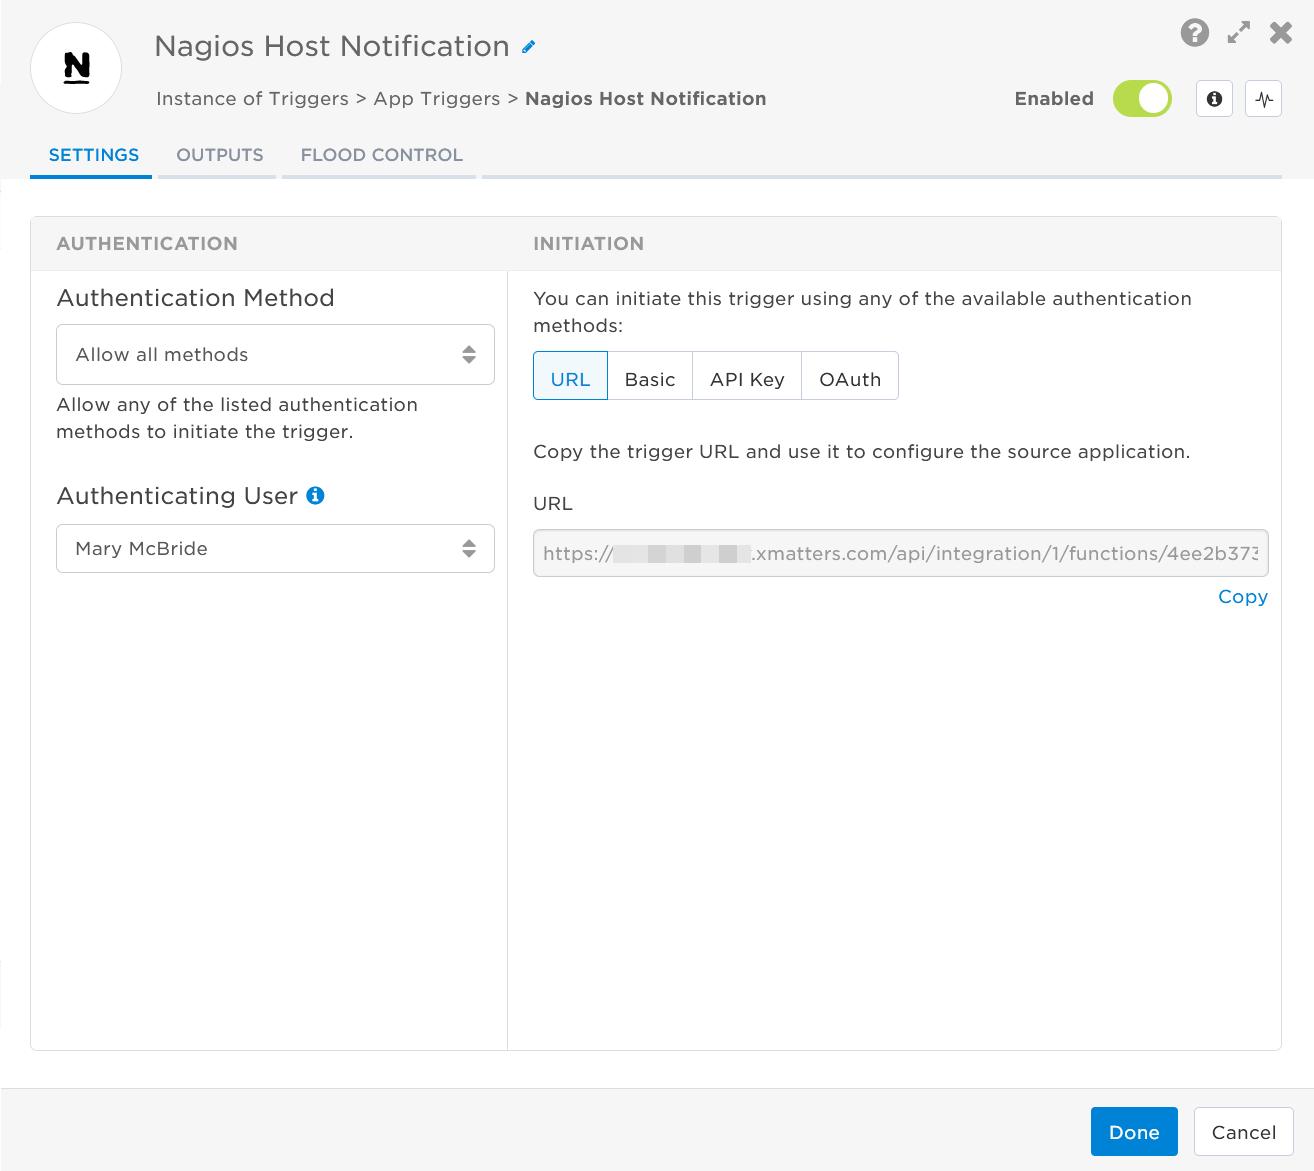Click the Nagios logo avatar
1314x1171 pixels.
pos(76,67)
